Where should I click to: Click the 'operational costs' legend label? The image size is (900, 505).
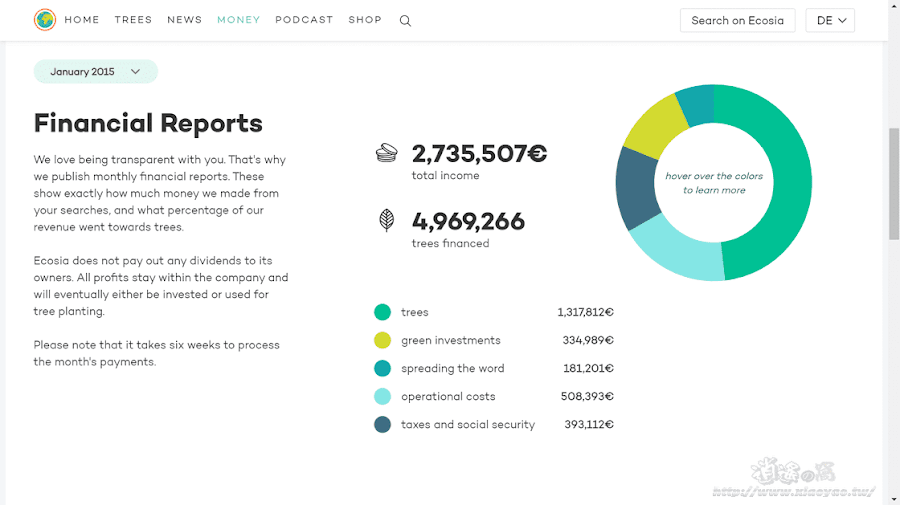point(448,397)
